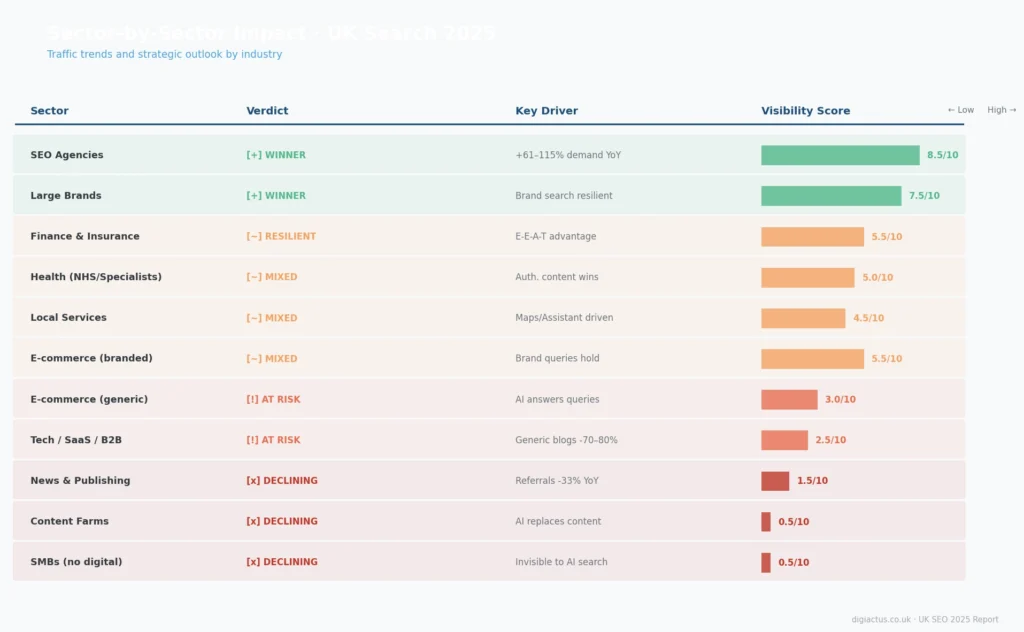The height and width of the screenshot is (632, 1024).
Task: Click the '← Low' scale legend label
Action: point(960,110)
